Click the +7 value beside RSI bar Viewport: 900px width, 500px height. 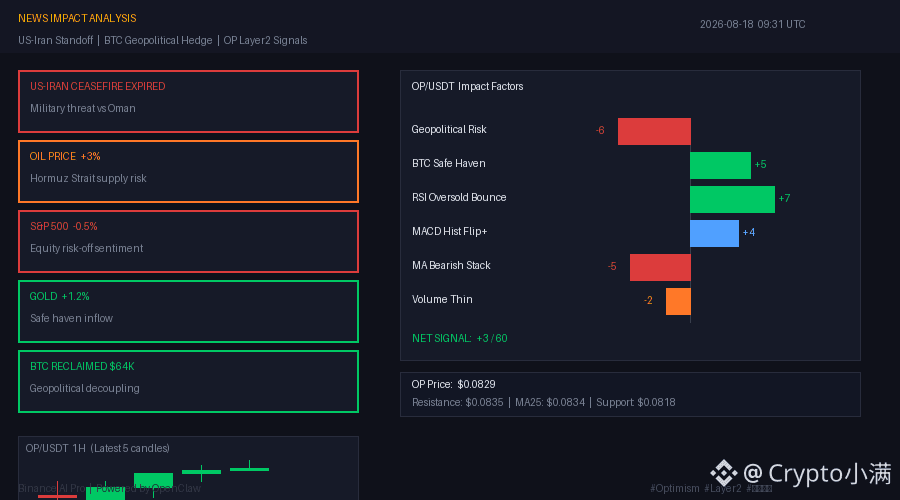tap(785, 199)
